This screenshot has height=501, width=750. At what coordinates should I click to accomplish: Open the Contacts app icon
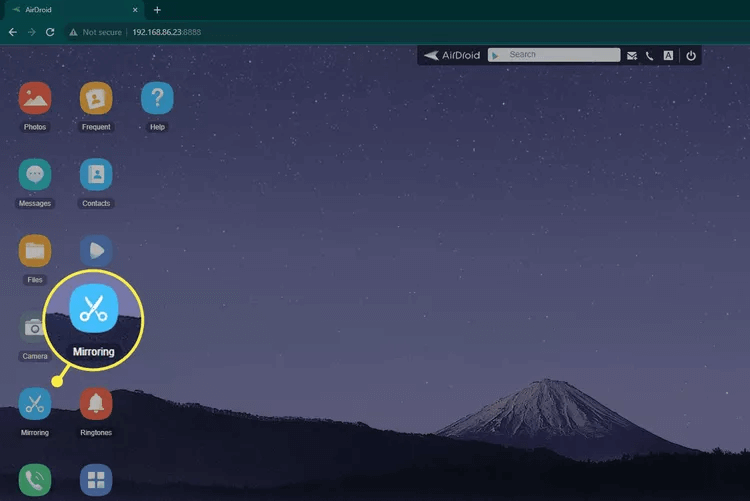point(96,175)
